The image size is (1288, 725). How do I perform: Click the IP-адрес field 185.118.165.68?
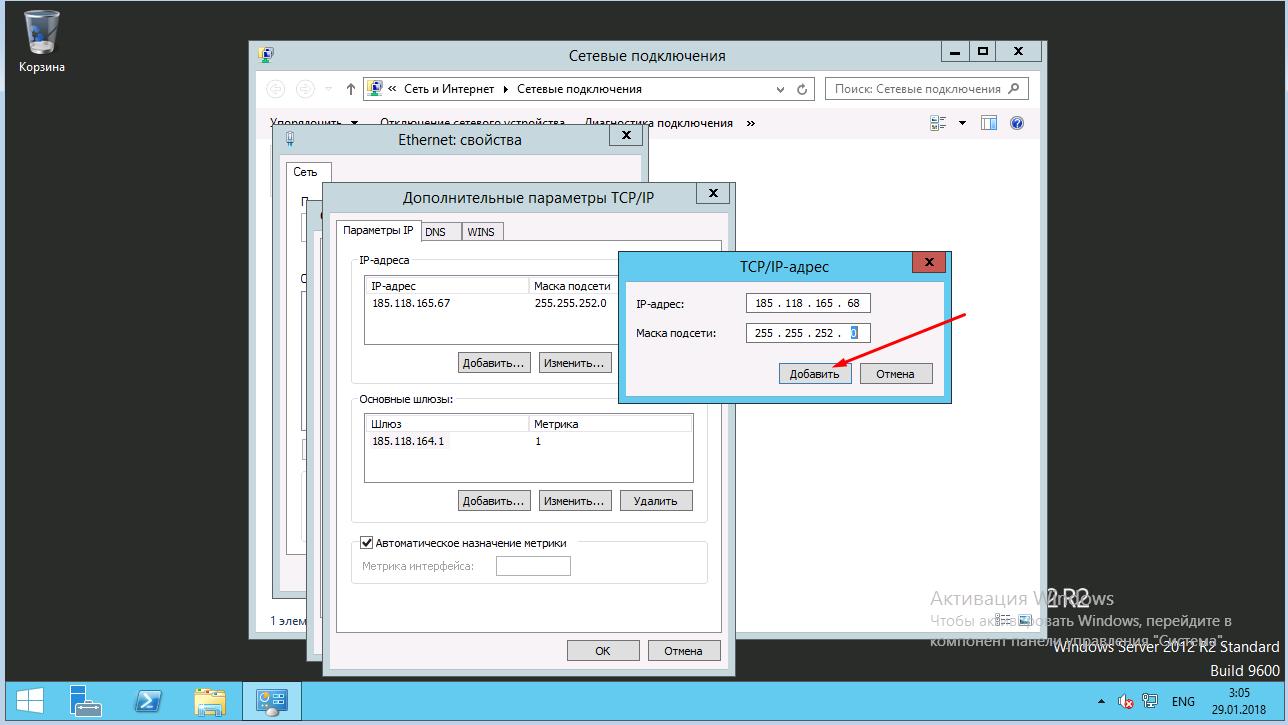pyautogui.click(x=808, y=303)
